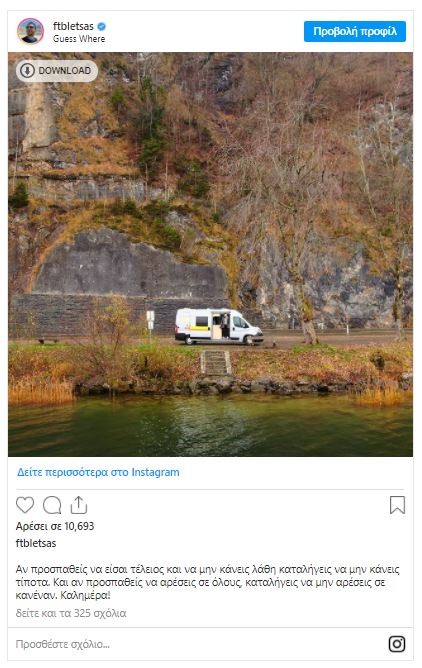Viewport: 422px width, 668px height.
Task: Click the Instagram logo icon
Action: [396, 644]
